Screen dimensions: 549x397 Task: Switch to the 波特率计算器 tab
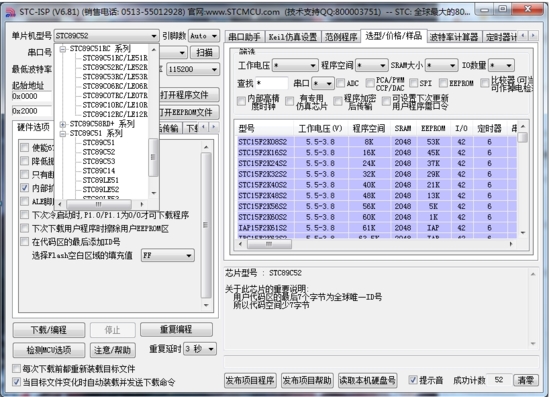[x=454, y=37]
